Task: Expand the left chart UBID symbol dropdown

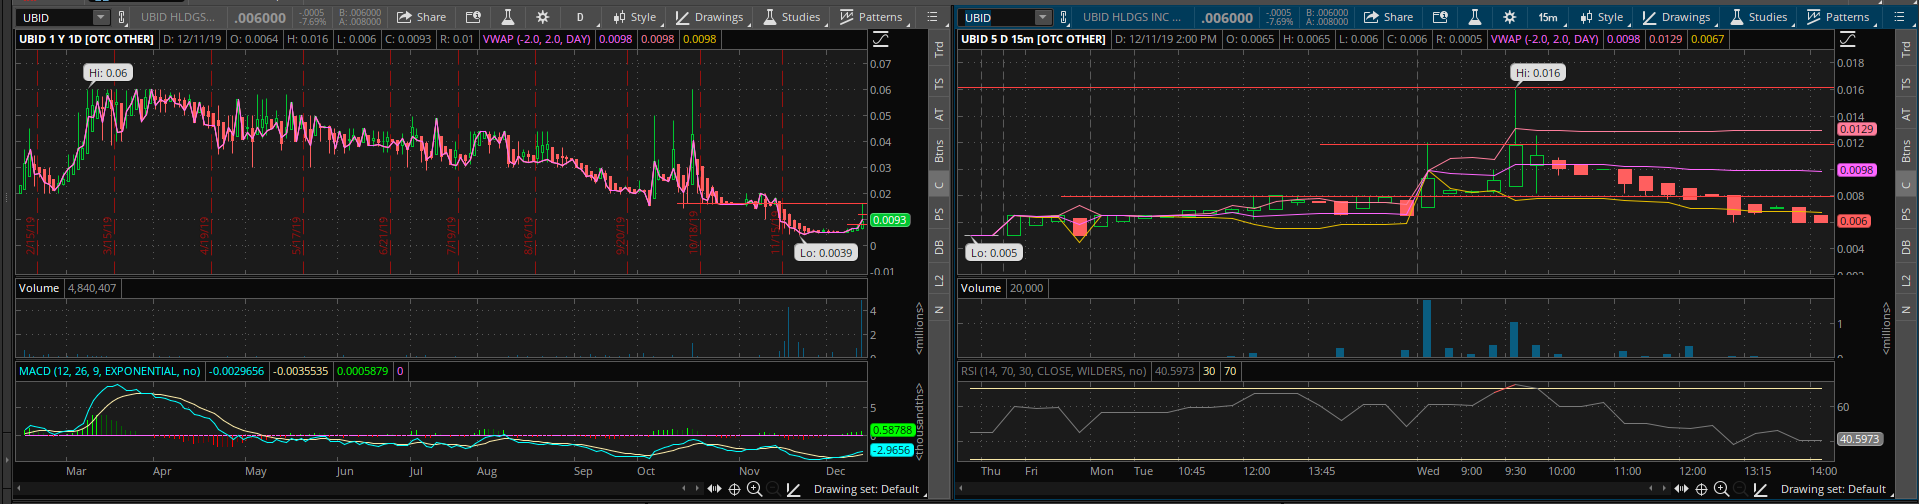Action: tap(100, 17)
